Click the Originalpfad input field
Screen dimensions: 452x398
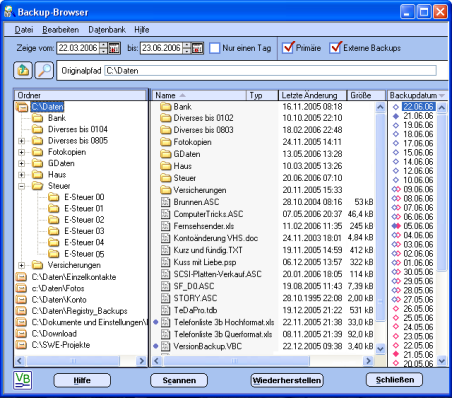tap(271, 71)
